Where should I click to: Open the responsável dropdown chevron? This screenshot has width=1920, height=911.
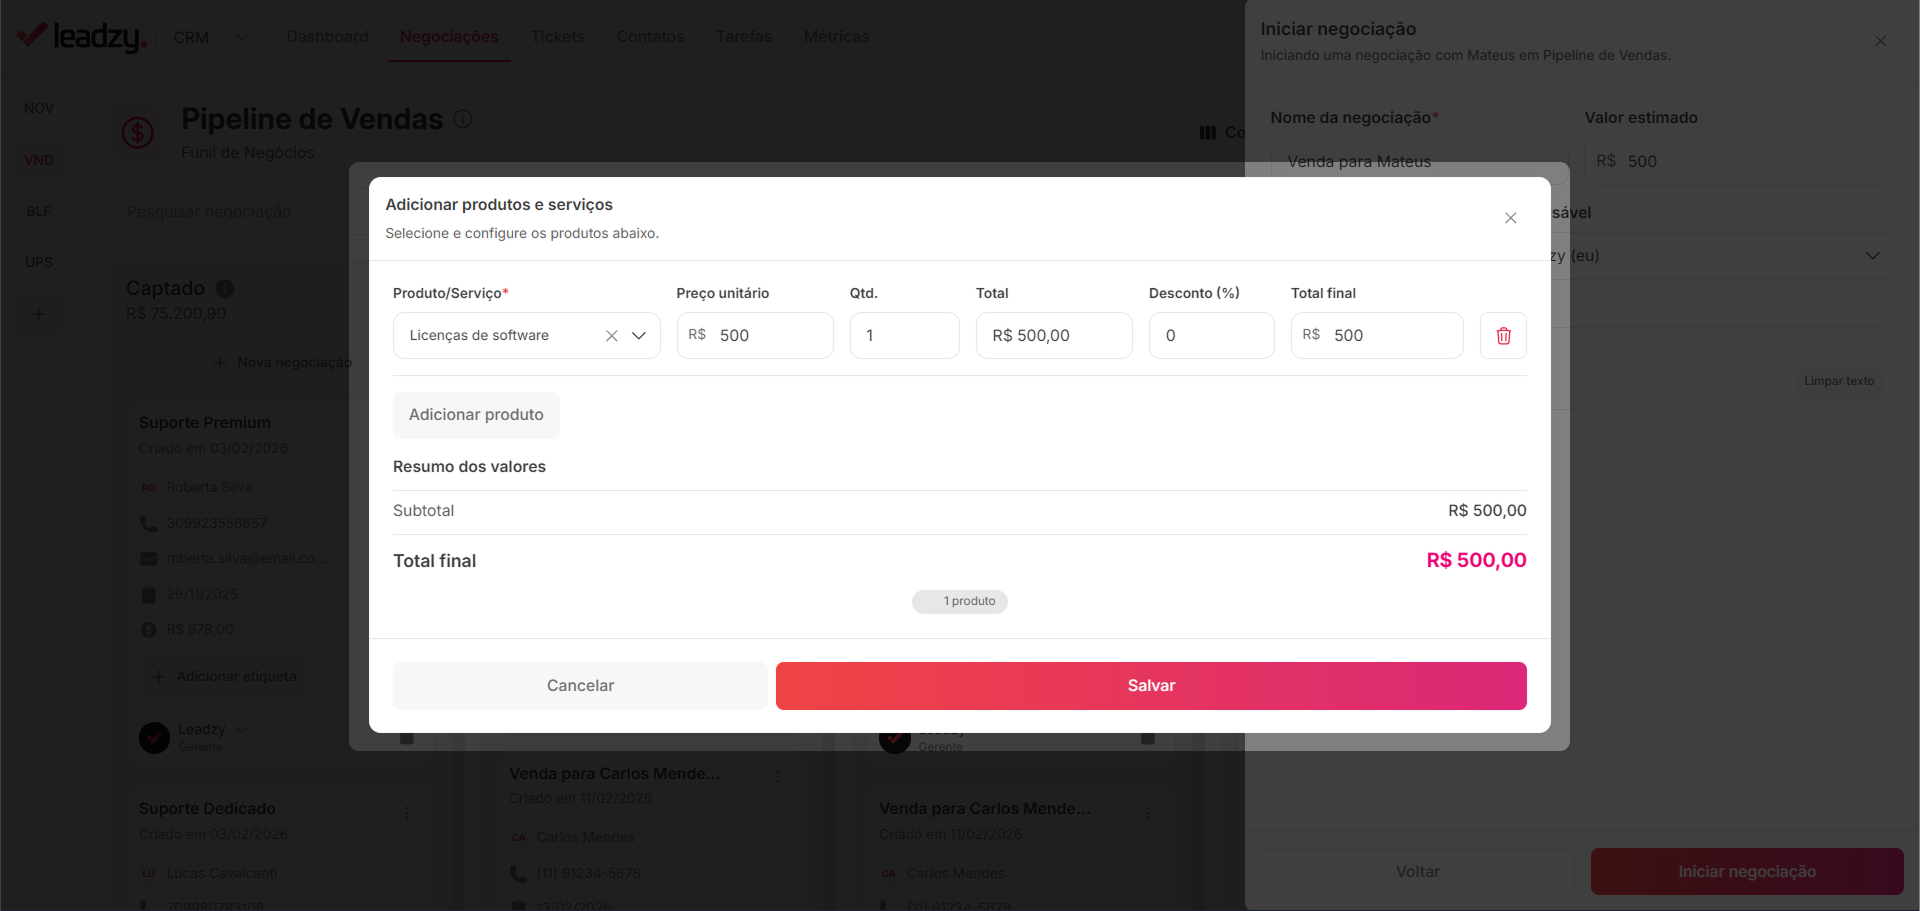(1872, 256)
